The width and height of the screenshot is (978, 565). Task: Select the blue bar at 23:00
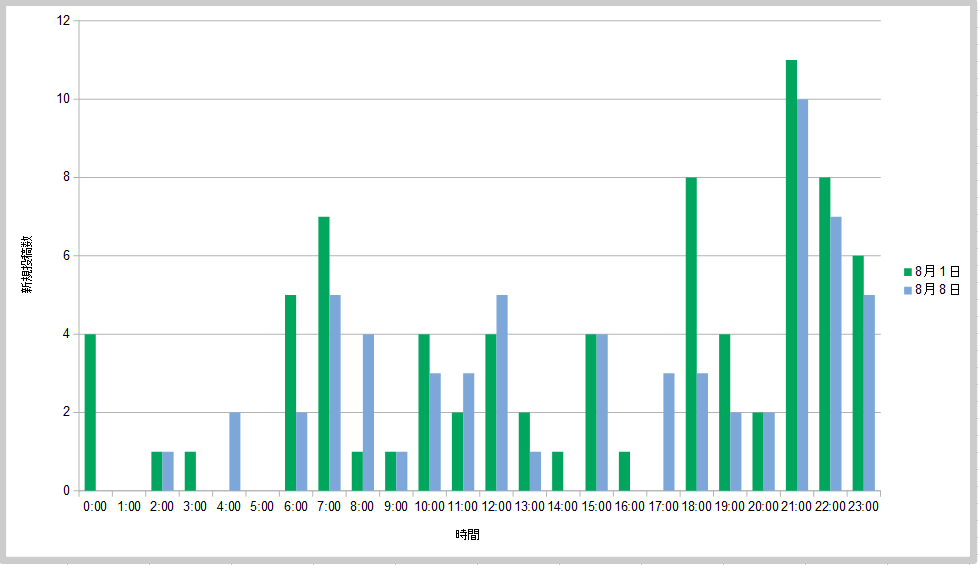pos(869,393)
